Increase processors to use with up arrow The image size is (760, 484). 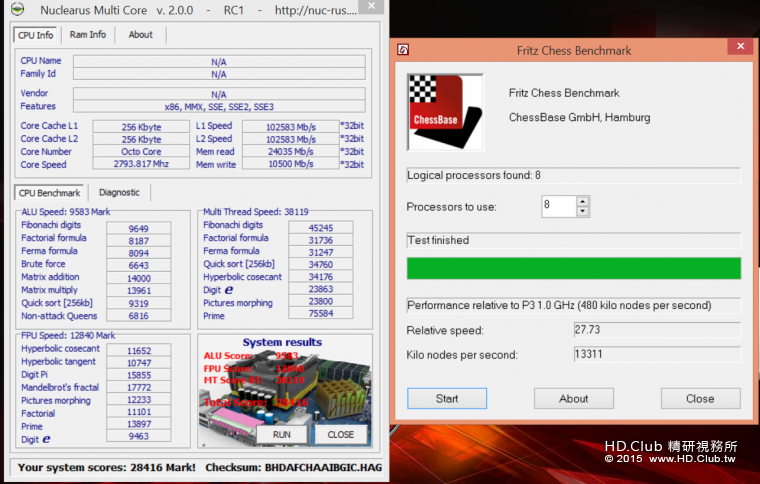click(583, 201)
